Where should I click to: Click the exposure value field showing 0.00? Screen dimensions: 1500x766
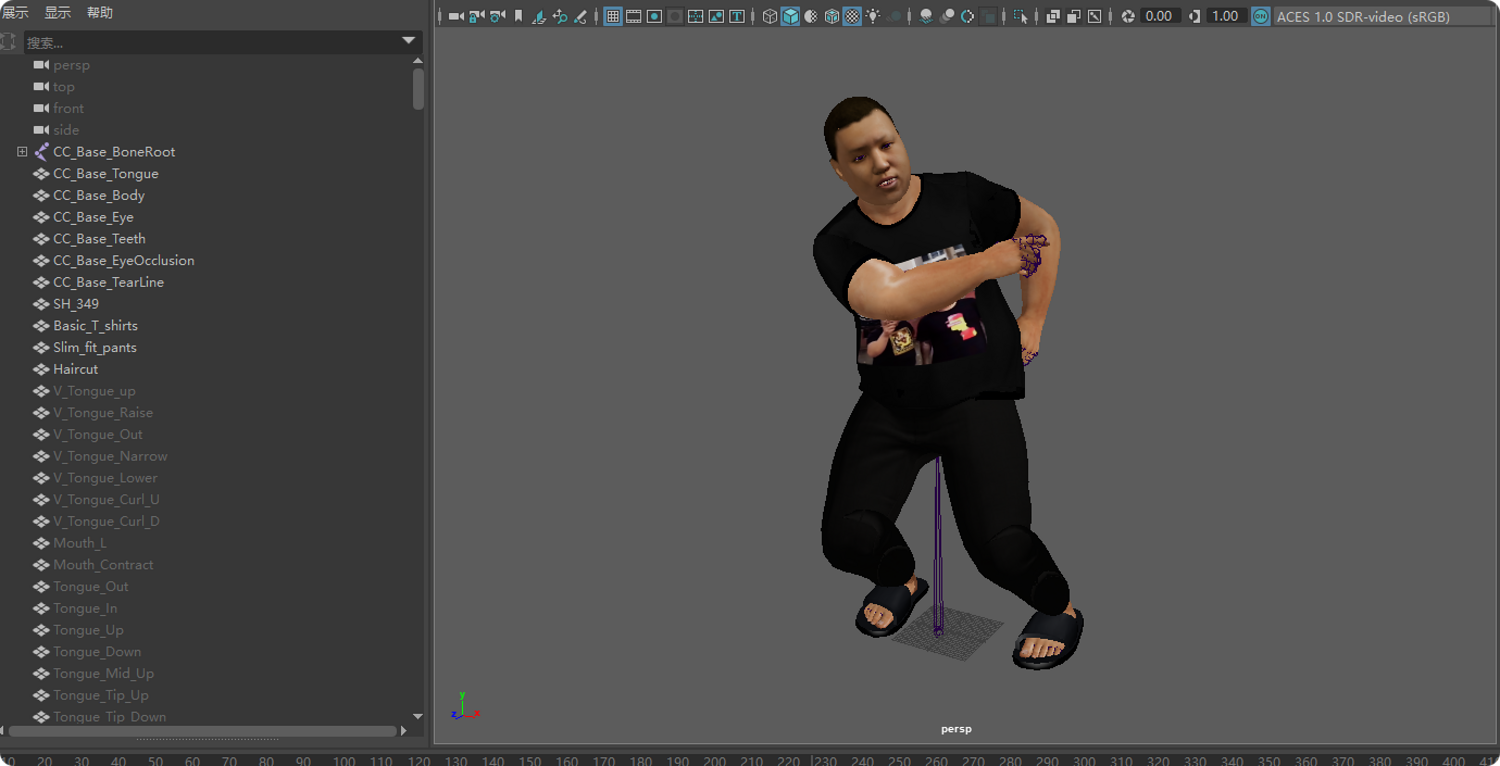tap(1160, 16)
